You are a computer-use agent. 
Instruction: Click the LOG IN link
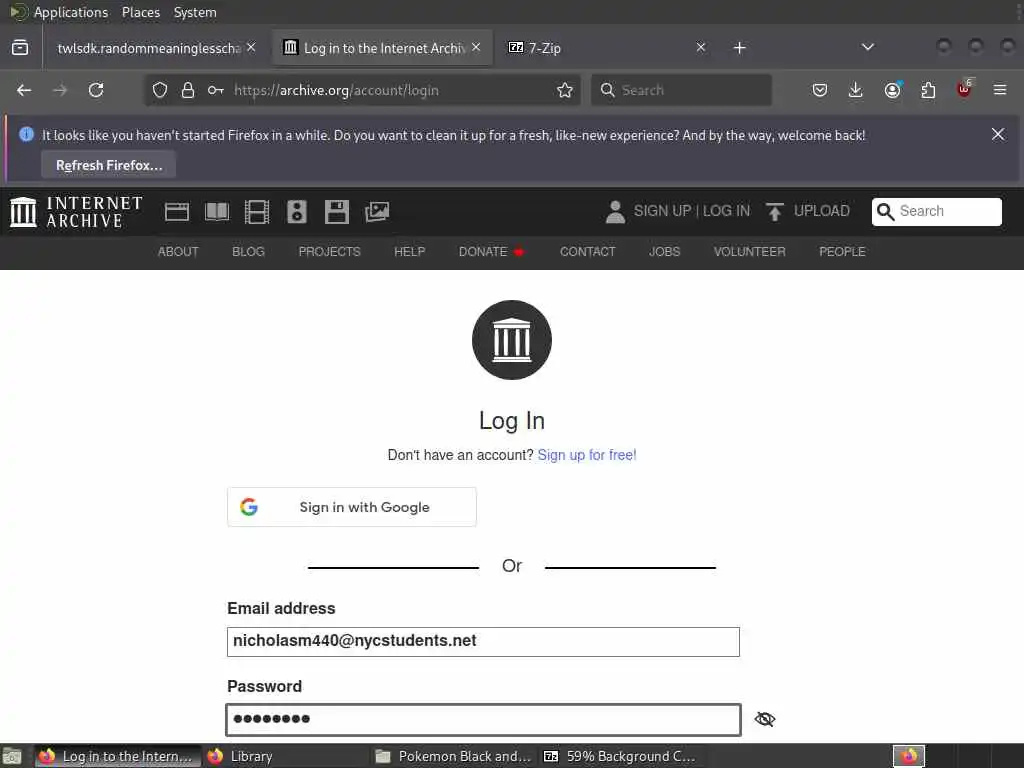(x=726, y=211)
